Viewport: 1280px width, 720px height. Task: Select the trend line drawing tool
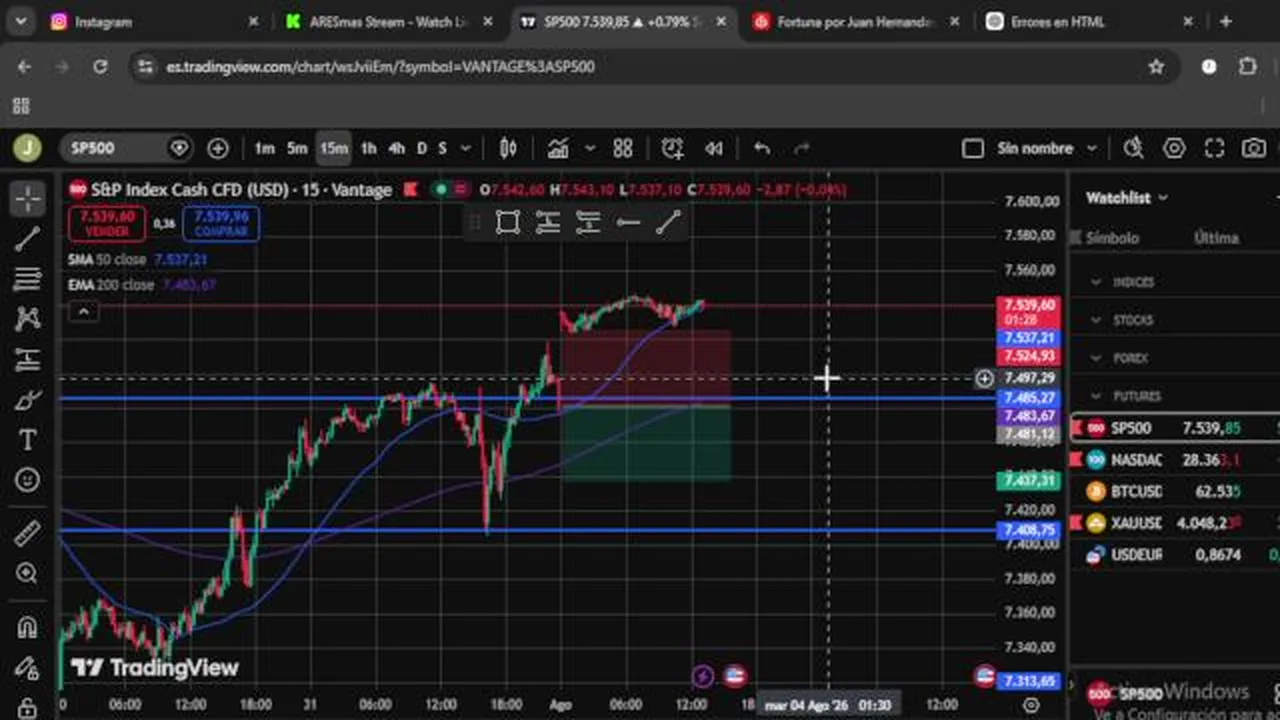click(28, 238)
